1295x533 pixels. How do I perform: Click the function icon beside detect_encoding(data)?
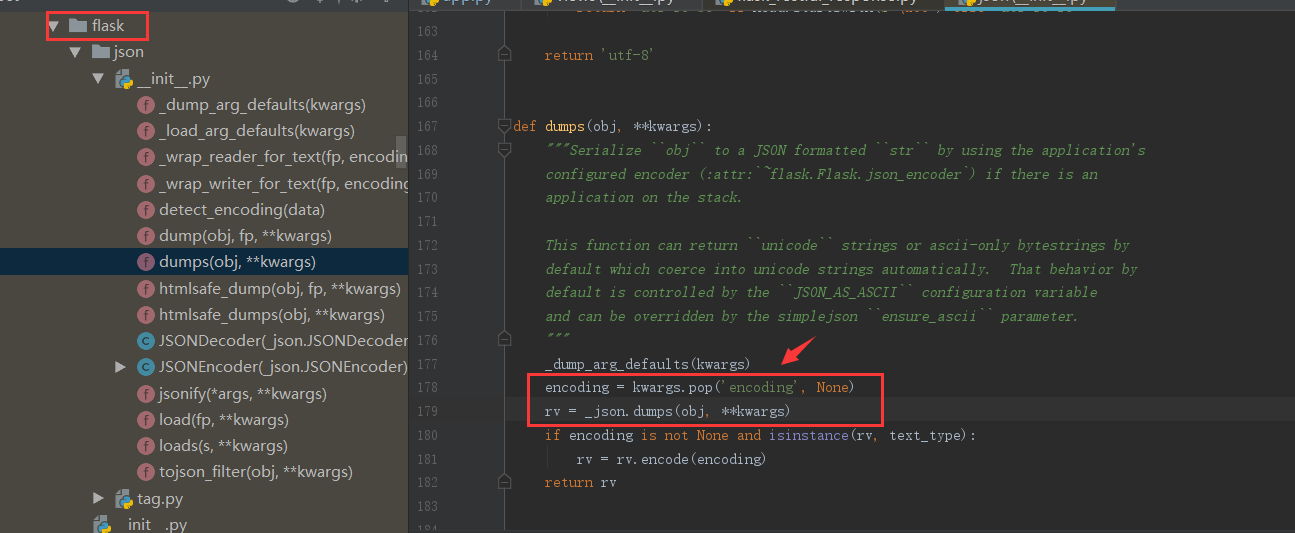tap(145, 210)
